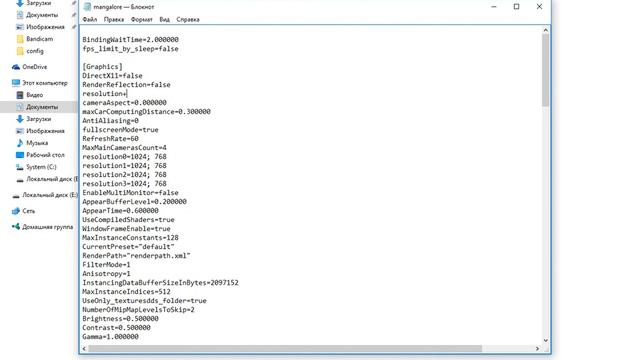Click the Рабочий стол desktop icon
Image resolution: width=640 pixels, height=360 pixels.
point(20,155)
